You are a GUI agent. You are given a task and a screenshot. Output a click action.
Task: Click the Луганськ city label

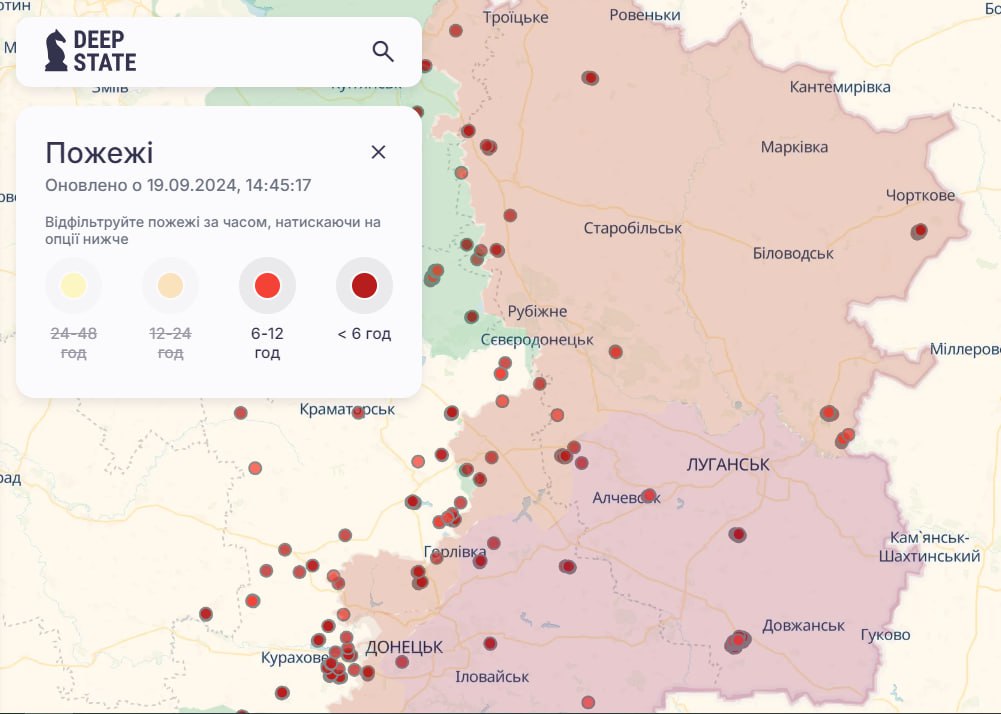728,465
